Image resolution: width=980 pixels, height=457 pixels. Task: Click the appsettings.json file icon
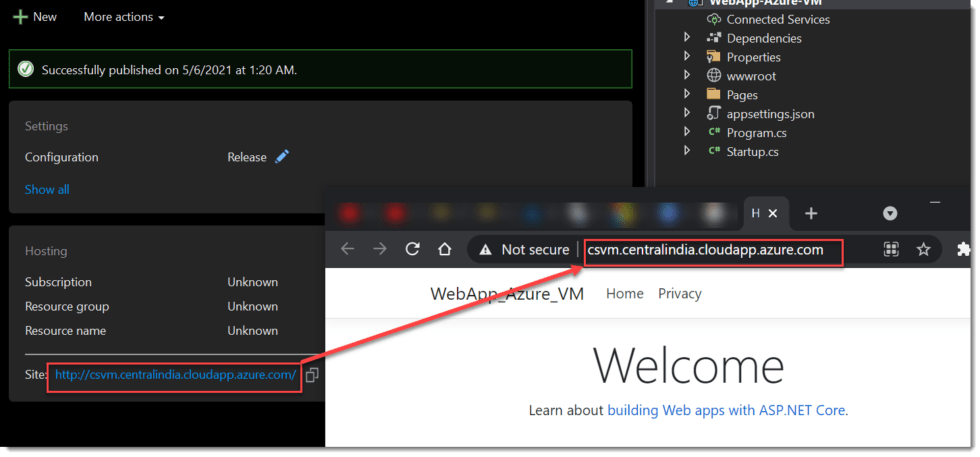coord(714,113)
